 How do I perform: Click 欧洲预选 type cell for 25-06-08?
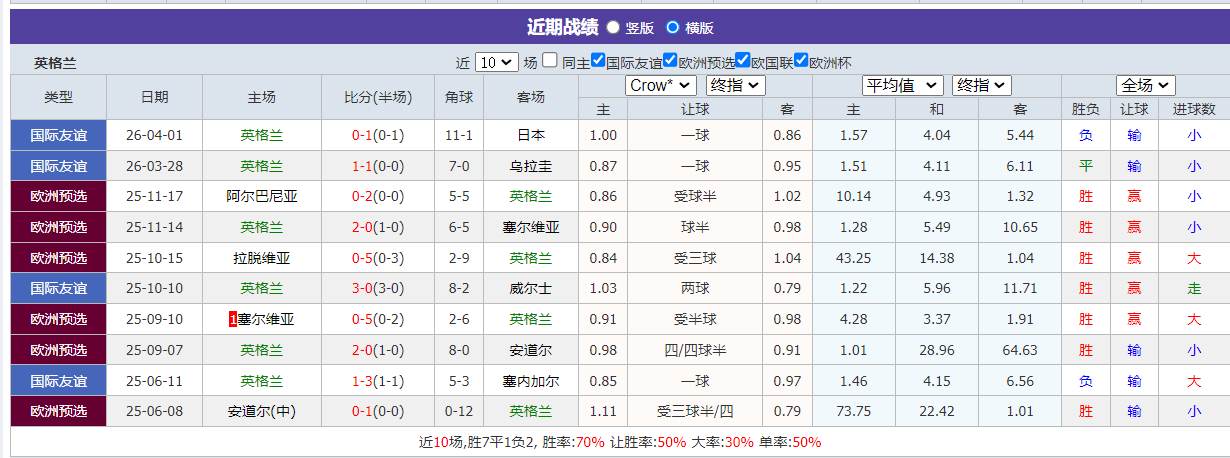point(59,412)
